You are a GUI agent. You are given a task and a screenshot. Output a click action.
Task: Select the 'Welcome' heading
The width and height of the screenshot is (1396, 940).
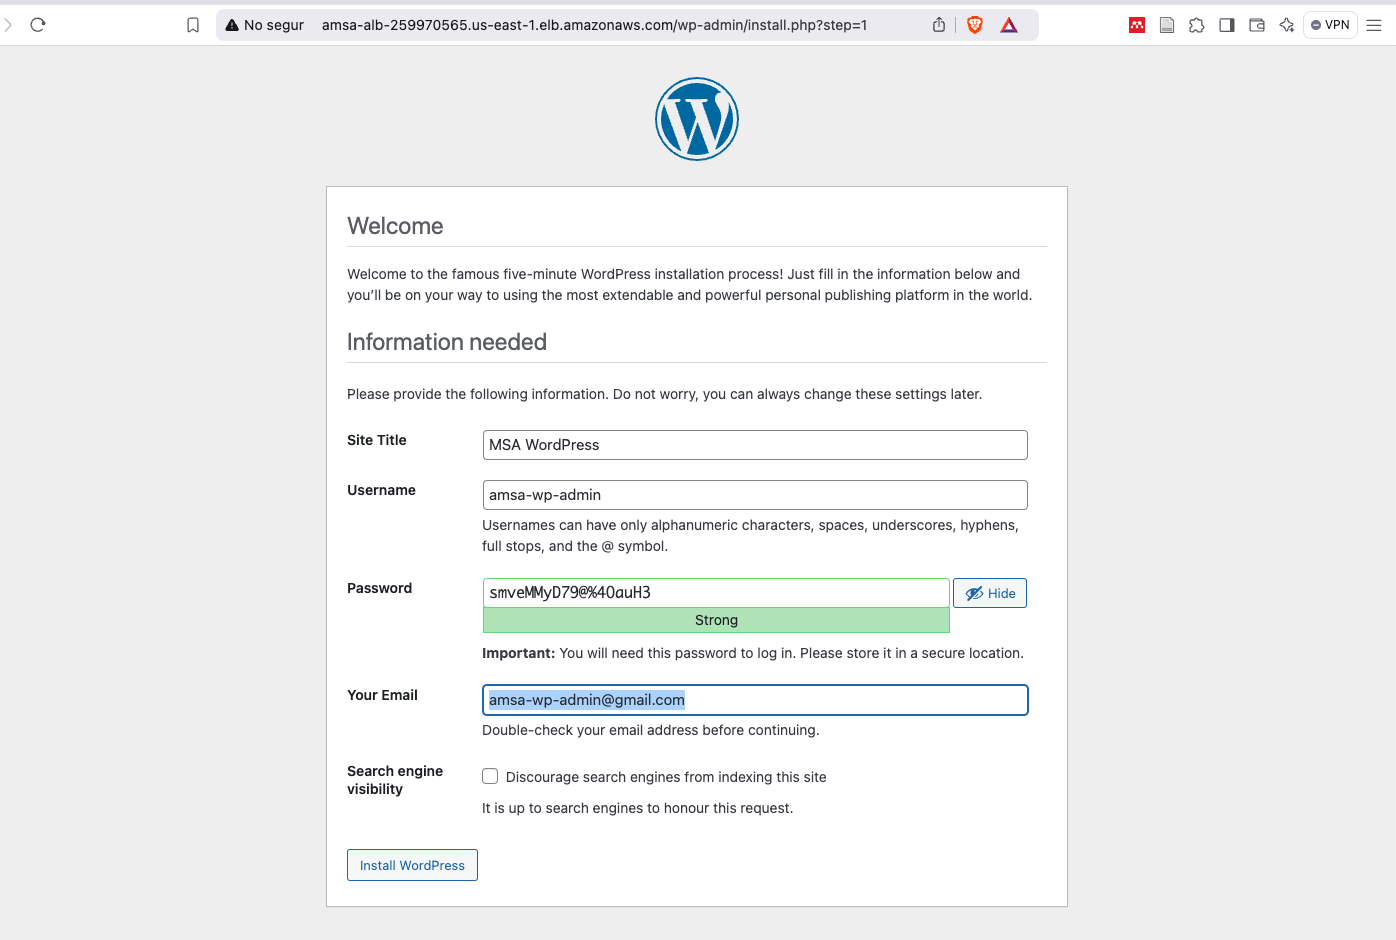pyautogui.click(x=395, y=226)
